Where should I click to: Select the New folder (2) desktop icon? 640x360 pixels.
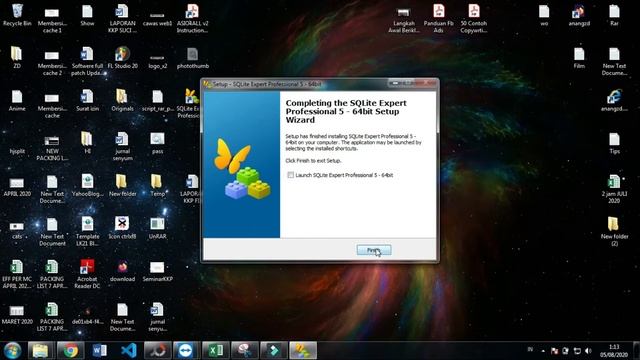(614, 231)
